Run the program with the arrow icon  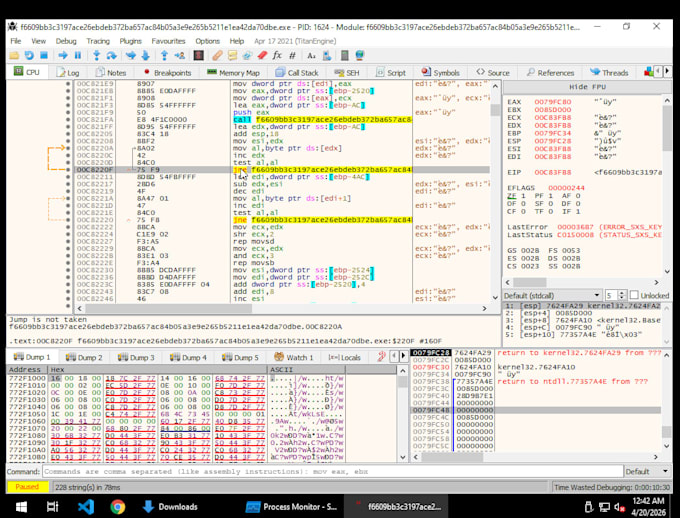point(63,56)
